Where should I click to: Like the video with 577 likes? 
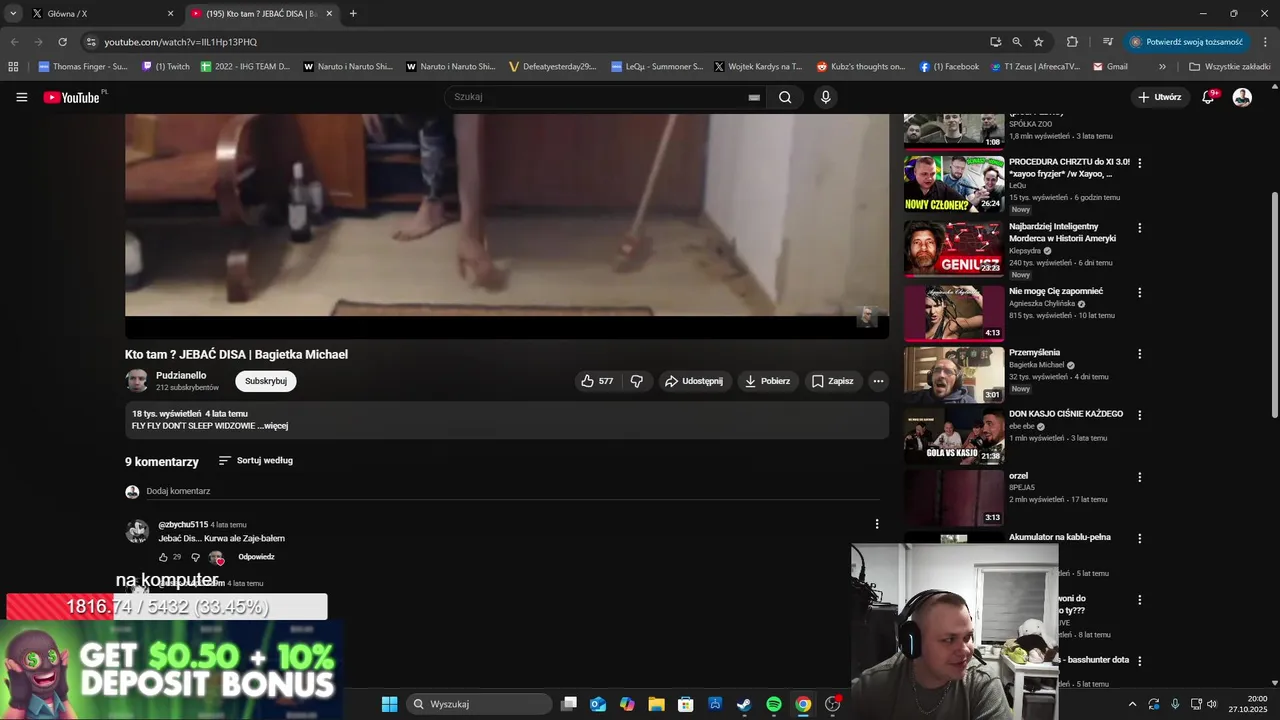tap(597, 381)
